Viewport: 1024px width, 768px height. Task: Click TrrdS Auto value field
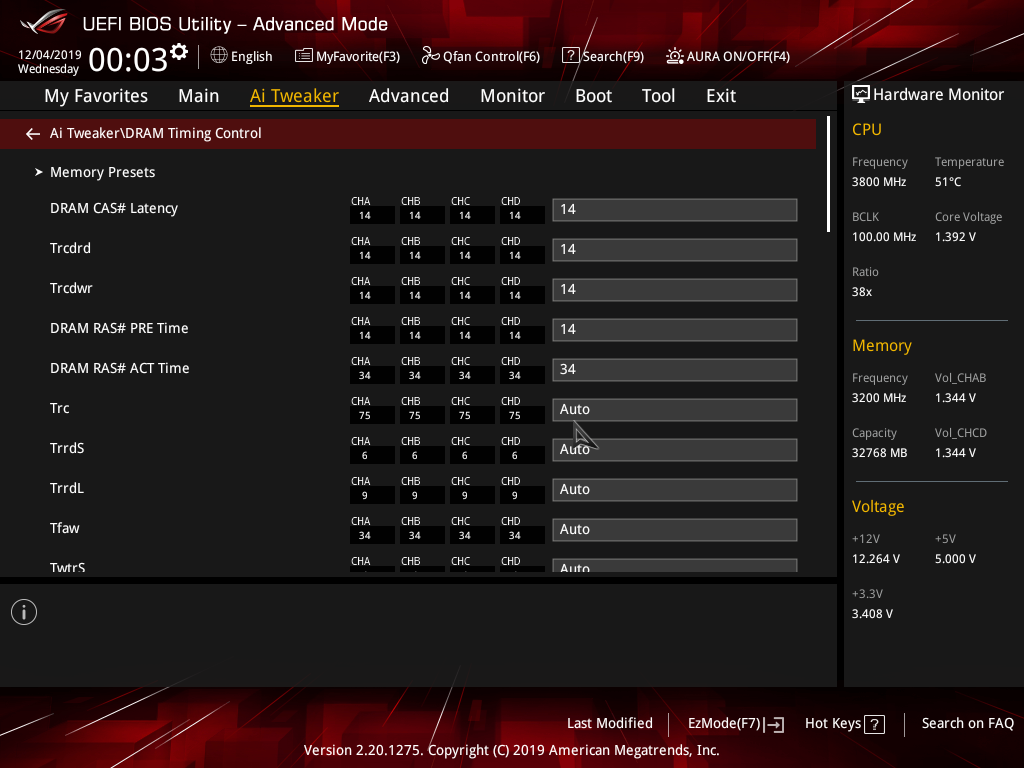pos(675,449)
